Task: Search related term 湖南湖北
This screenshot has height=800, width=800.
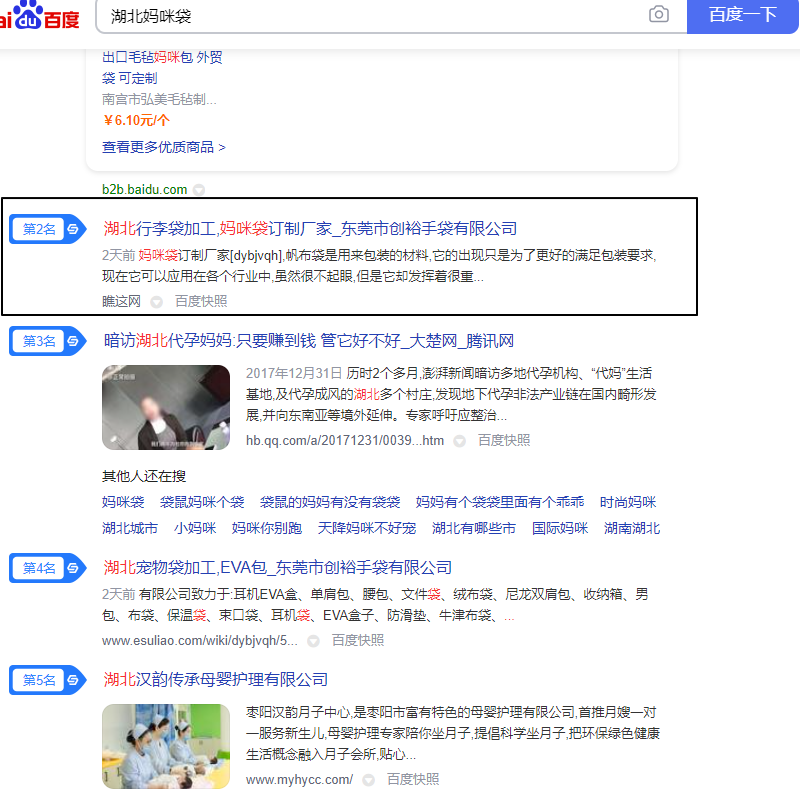Action: (x=632, y=528)
